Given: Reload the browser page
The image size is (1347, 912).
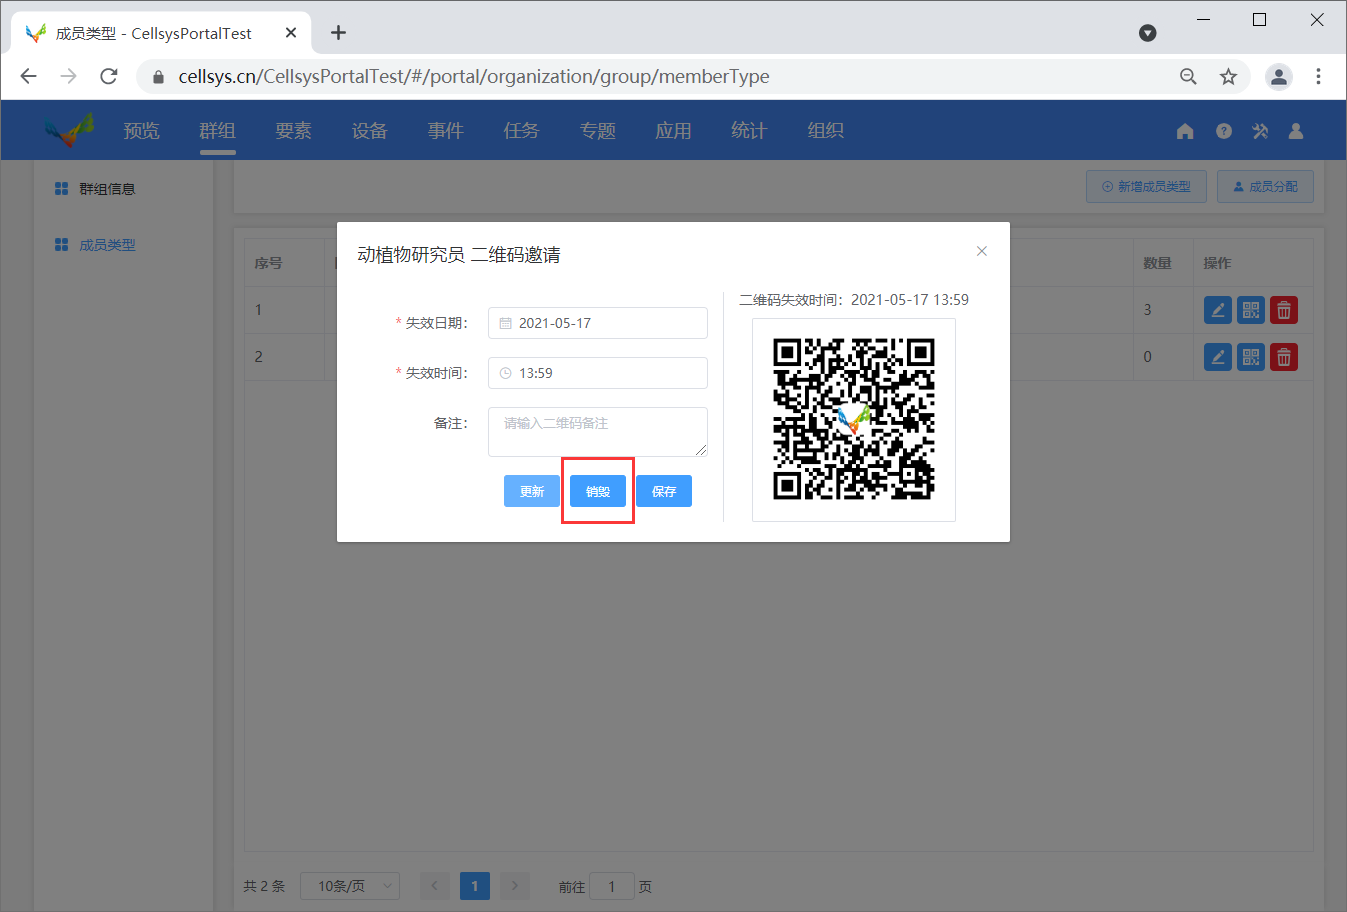Looking at the screenshot, I should pyautogui.click(x=109, y=76).
